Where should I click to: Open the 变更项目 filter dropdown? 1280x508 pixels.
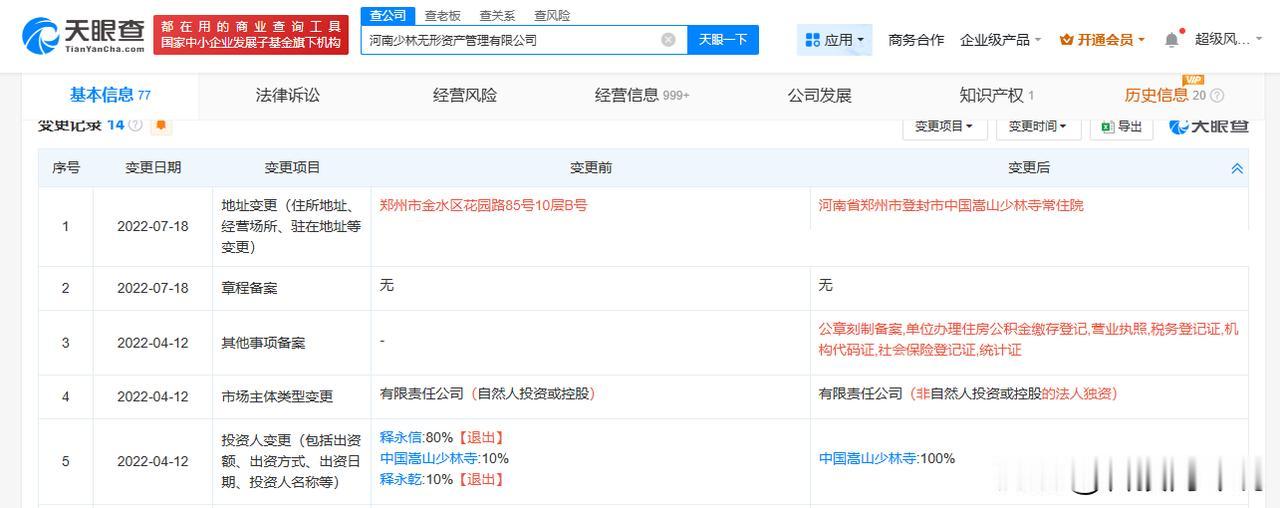click(944, 126)
